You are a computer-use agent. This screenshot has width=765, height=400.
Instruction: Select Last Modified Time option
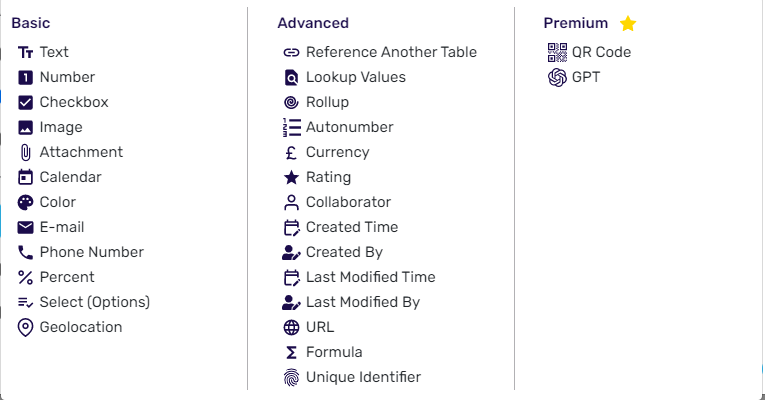tap(359, 277)
